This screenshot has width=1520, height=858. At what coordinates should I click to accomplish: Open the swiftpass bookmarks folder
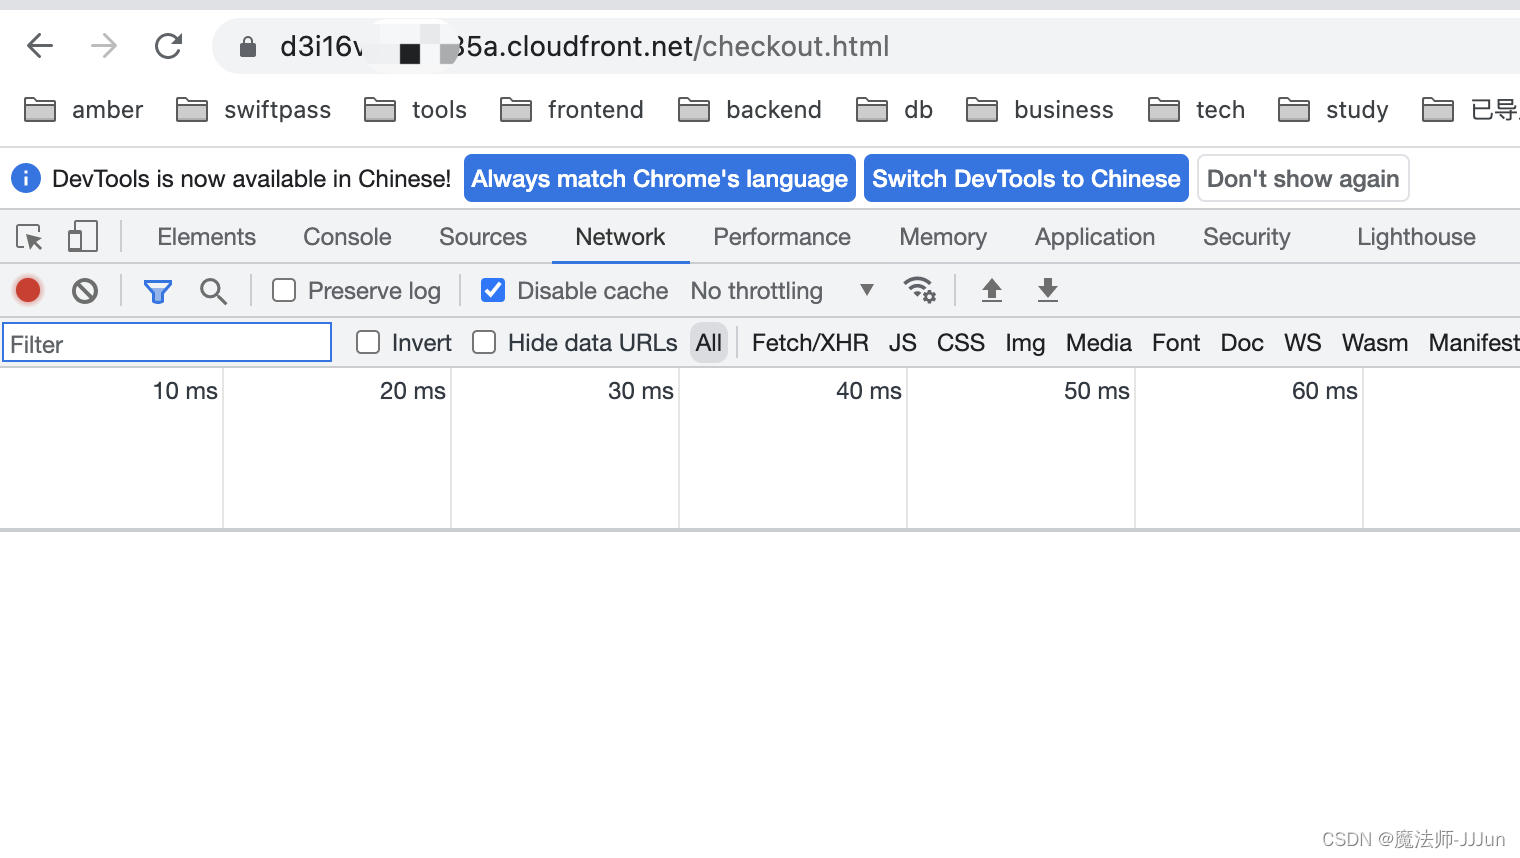point(253,110)
